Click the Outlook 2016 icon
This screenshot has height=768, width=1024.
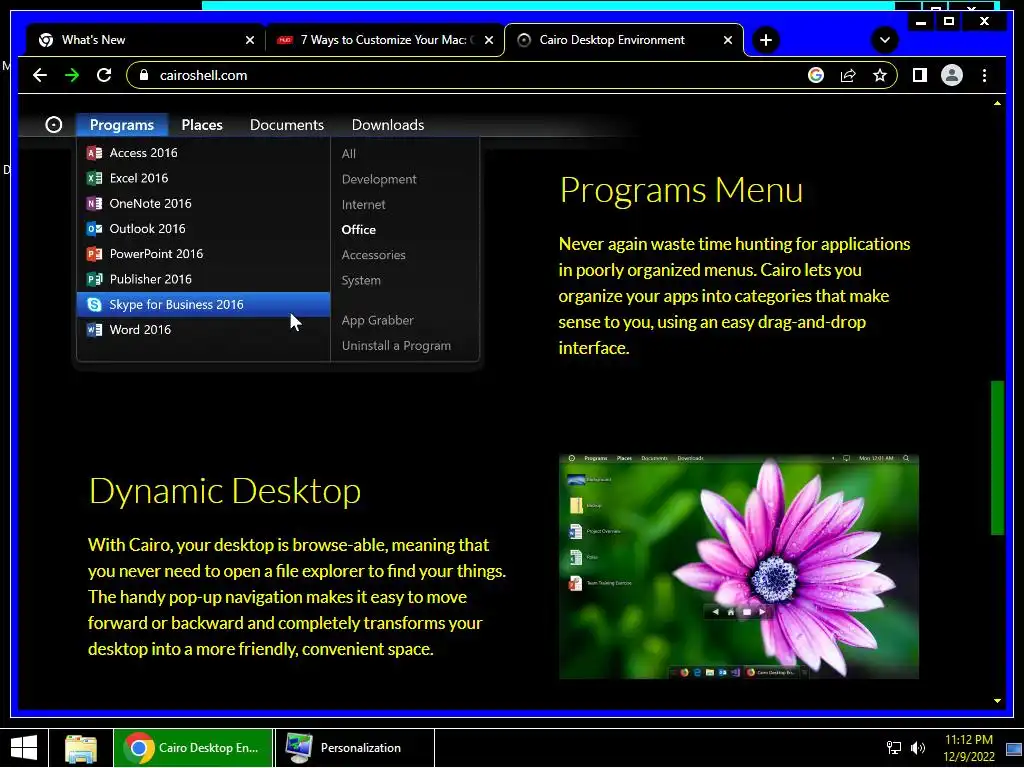[94, 229]
